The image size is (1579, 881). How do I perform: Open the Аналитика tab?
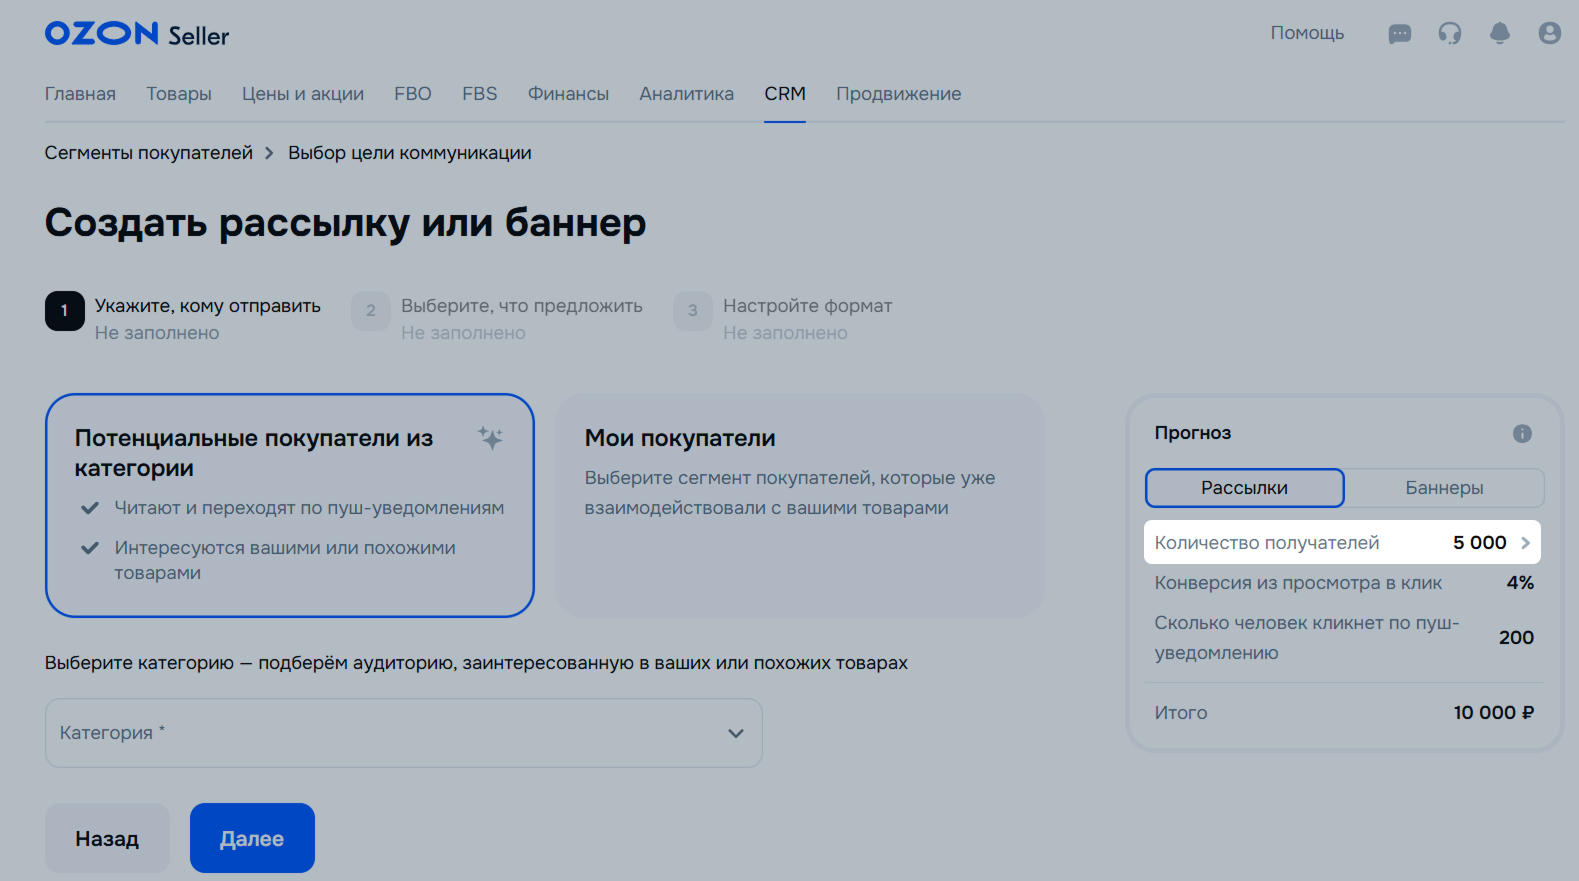click(686, 94)
